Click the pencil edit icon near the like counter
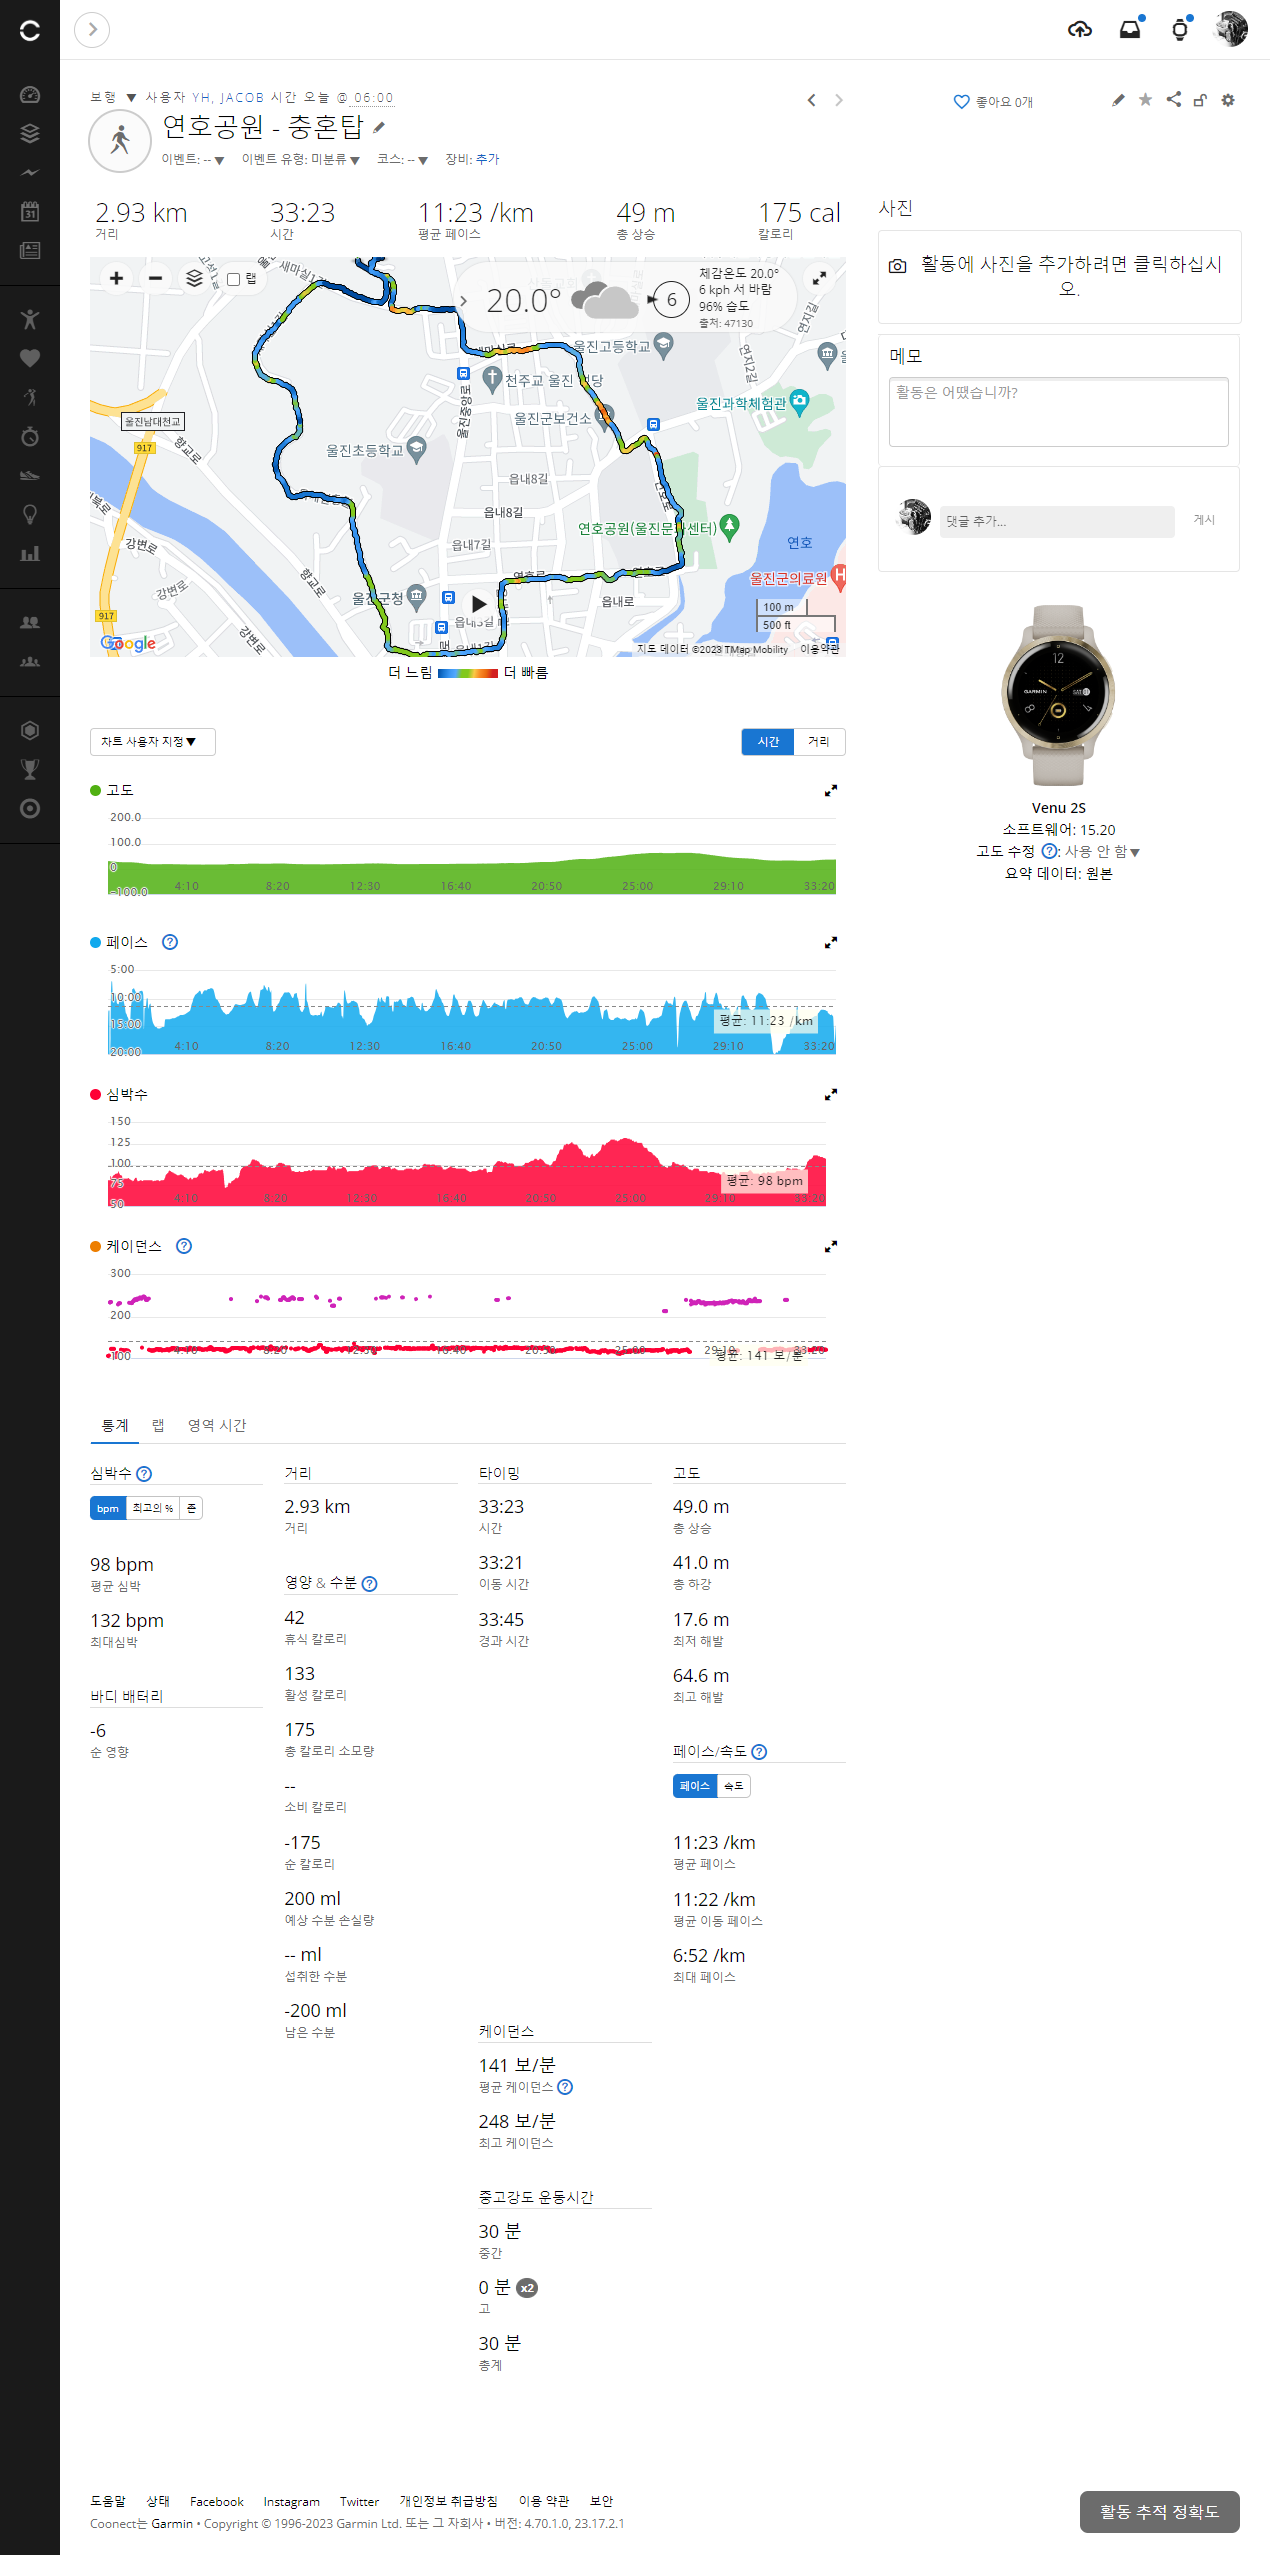The height and width of the screenshot is (2555, 1270). pos(1118,100)
